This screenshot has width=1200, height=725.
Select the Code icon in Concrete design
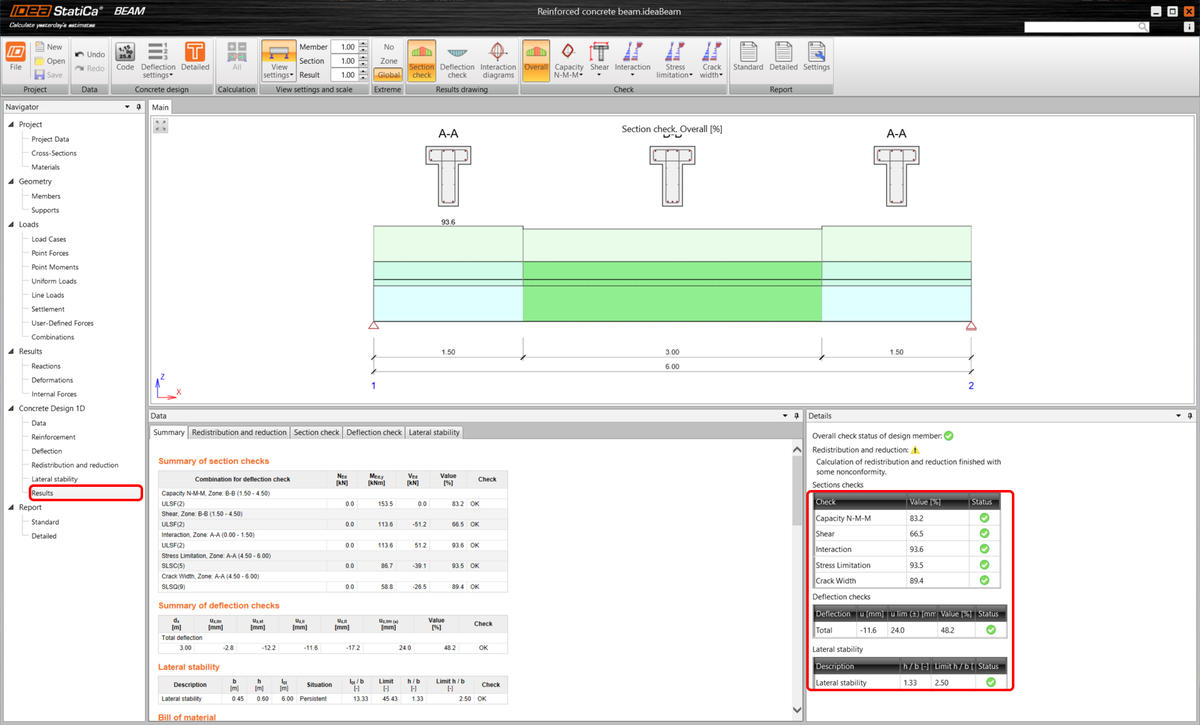click(x=124, y=55)
